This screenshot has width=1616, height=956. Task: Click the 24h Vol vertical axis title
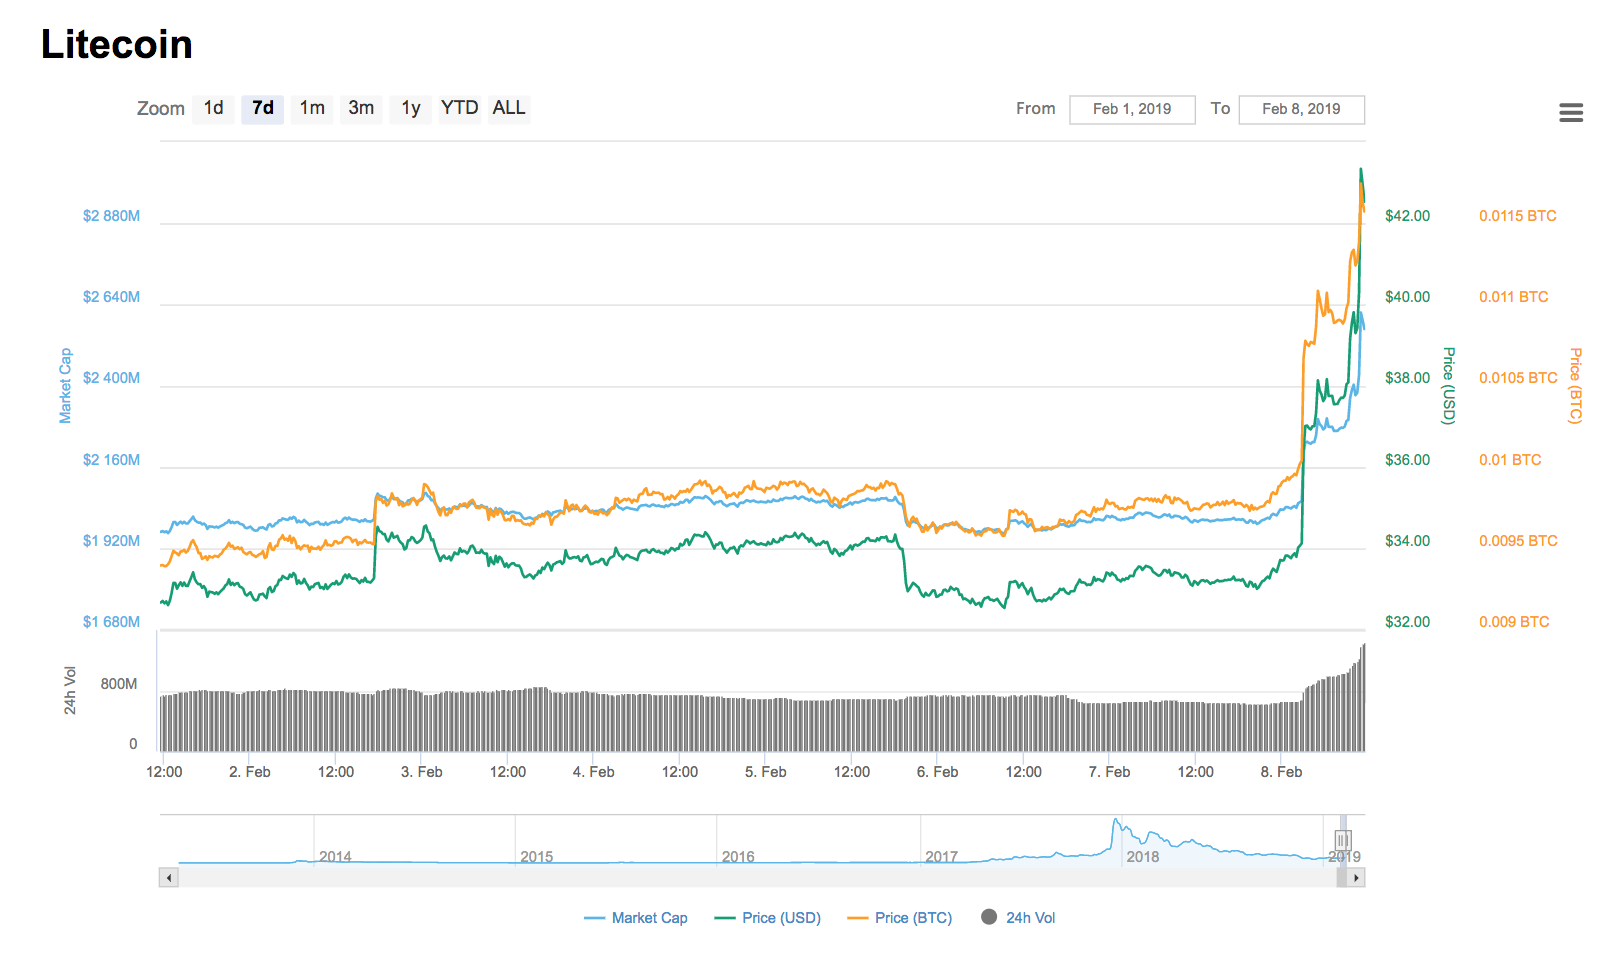pyautogui.click(x=70, y=690)
